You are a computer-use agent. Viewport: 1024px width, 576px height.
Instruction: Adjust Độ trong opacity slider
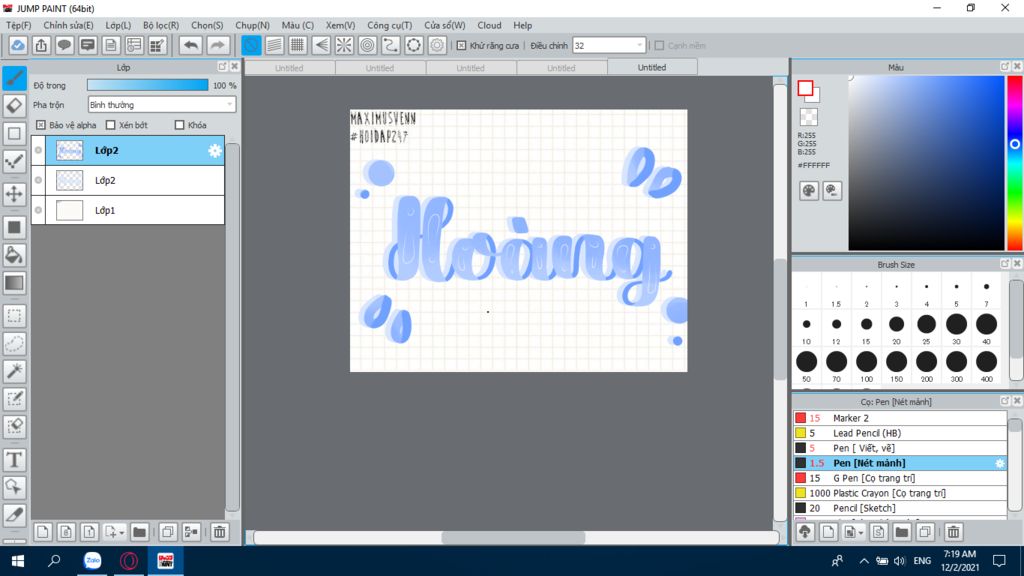(x=148, y=85)
